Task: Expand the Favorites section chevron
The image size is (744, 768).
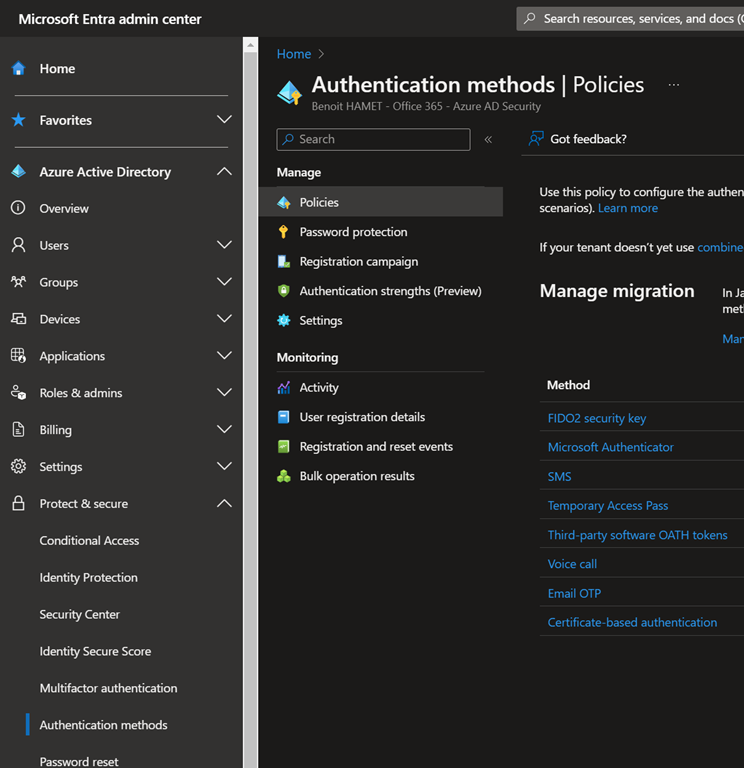Action: (x=224, y=120)
